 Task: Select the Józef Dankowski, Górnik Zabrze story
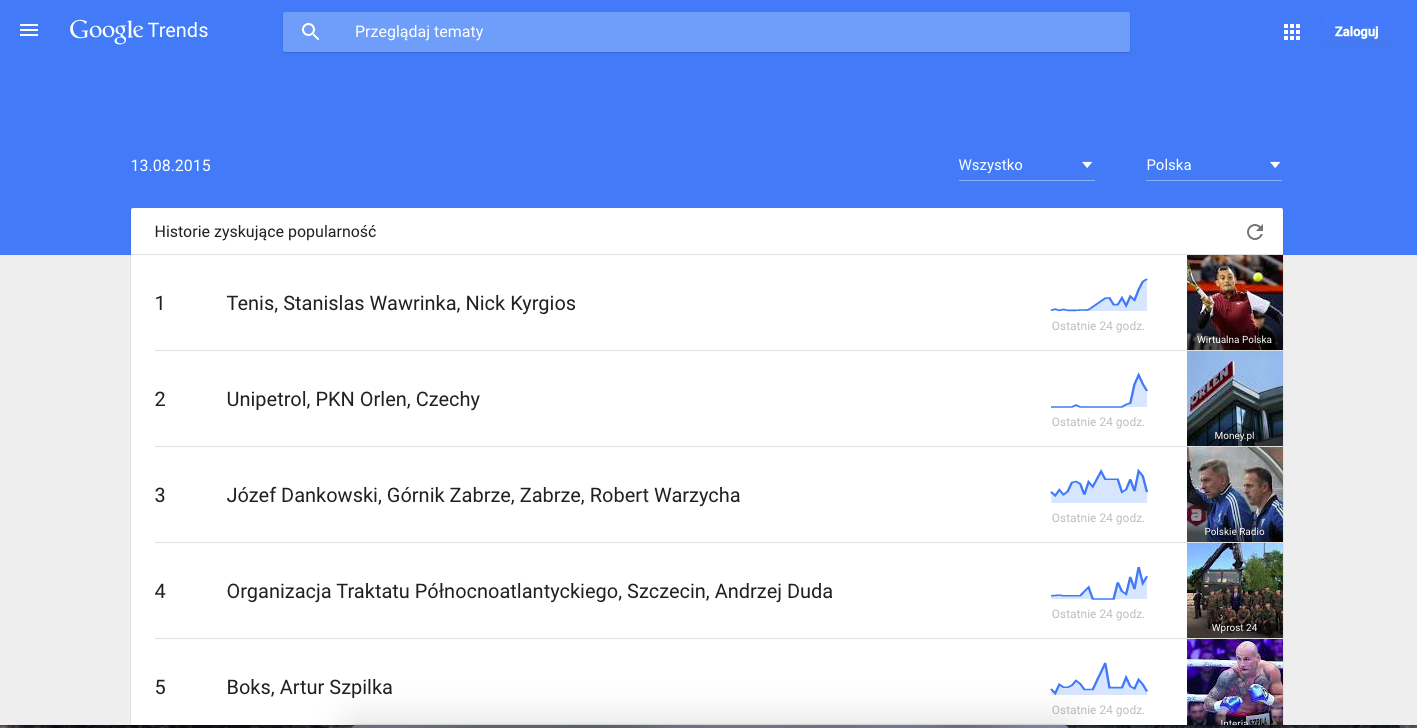pos(483,495)
